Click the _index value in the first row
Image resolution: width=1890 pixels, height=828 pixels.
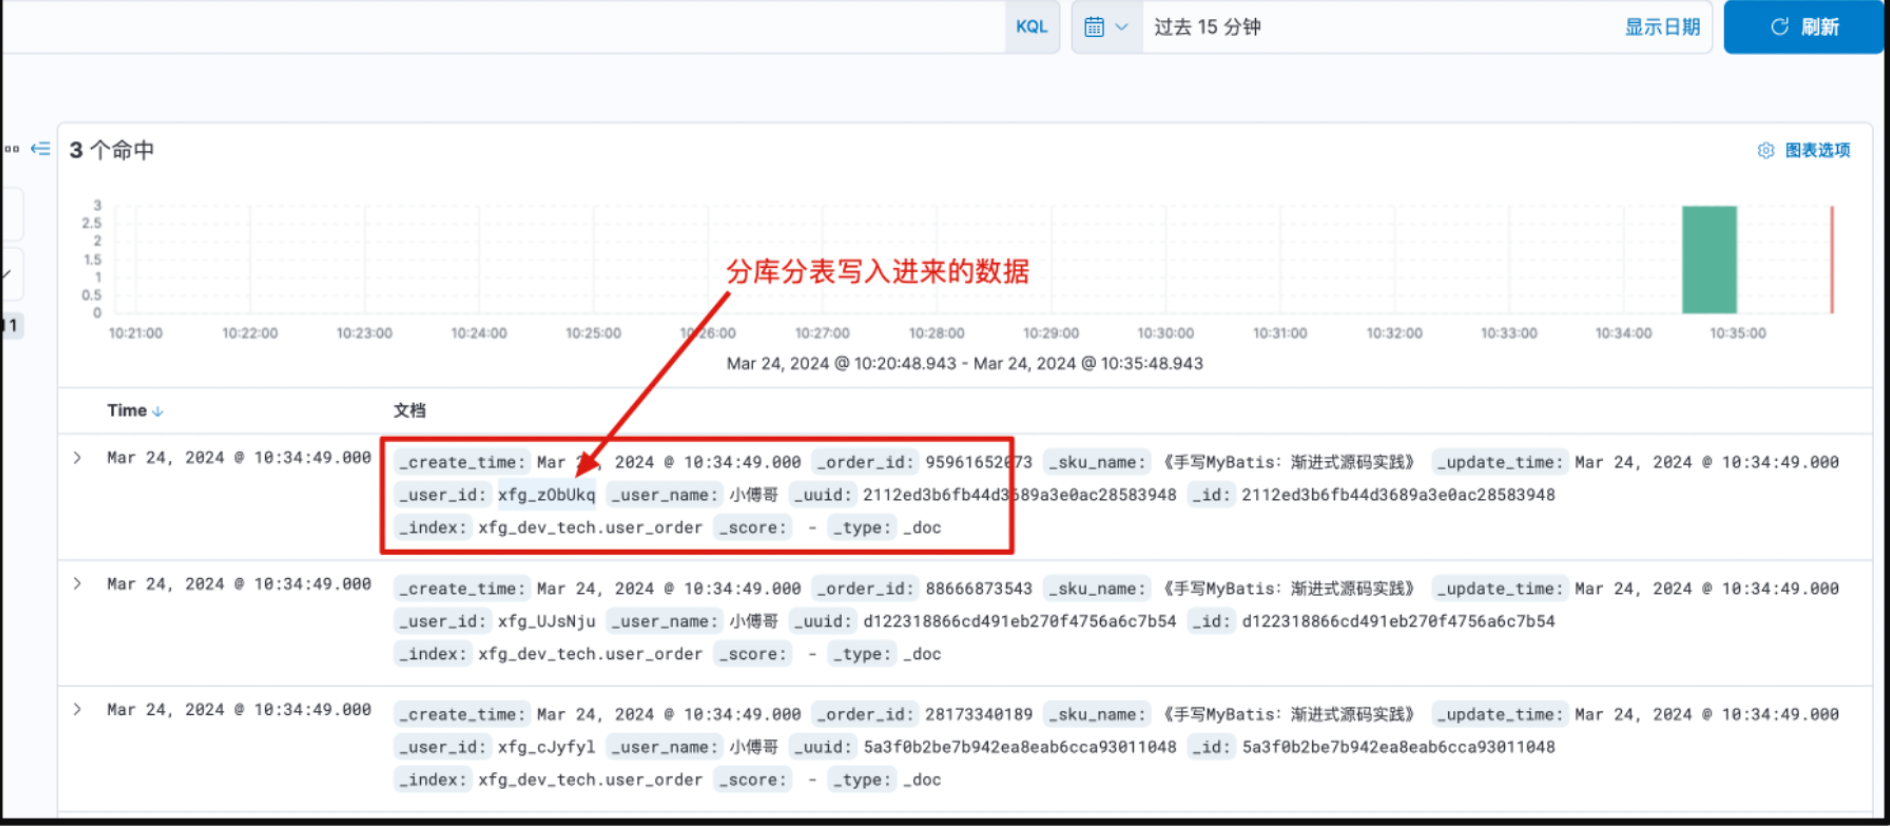(x=590, y=528)
